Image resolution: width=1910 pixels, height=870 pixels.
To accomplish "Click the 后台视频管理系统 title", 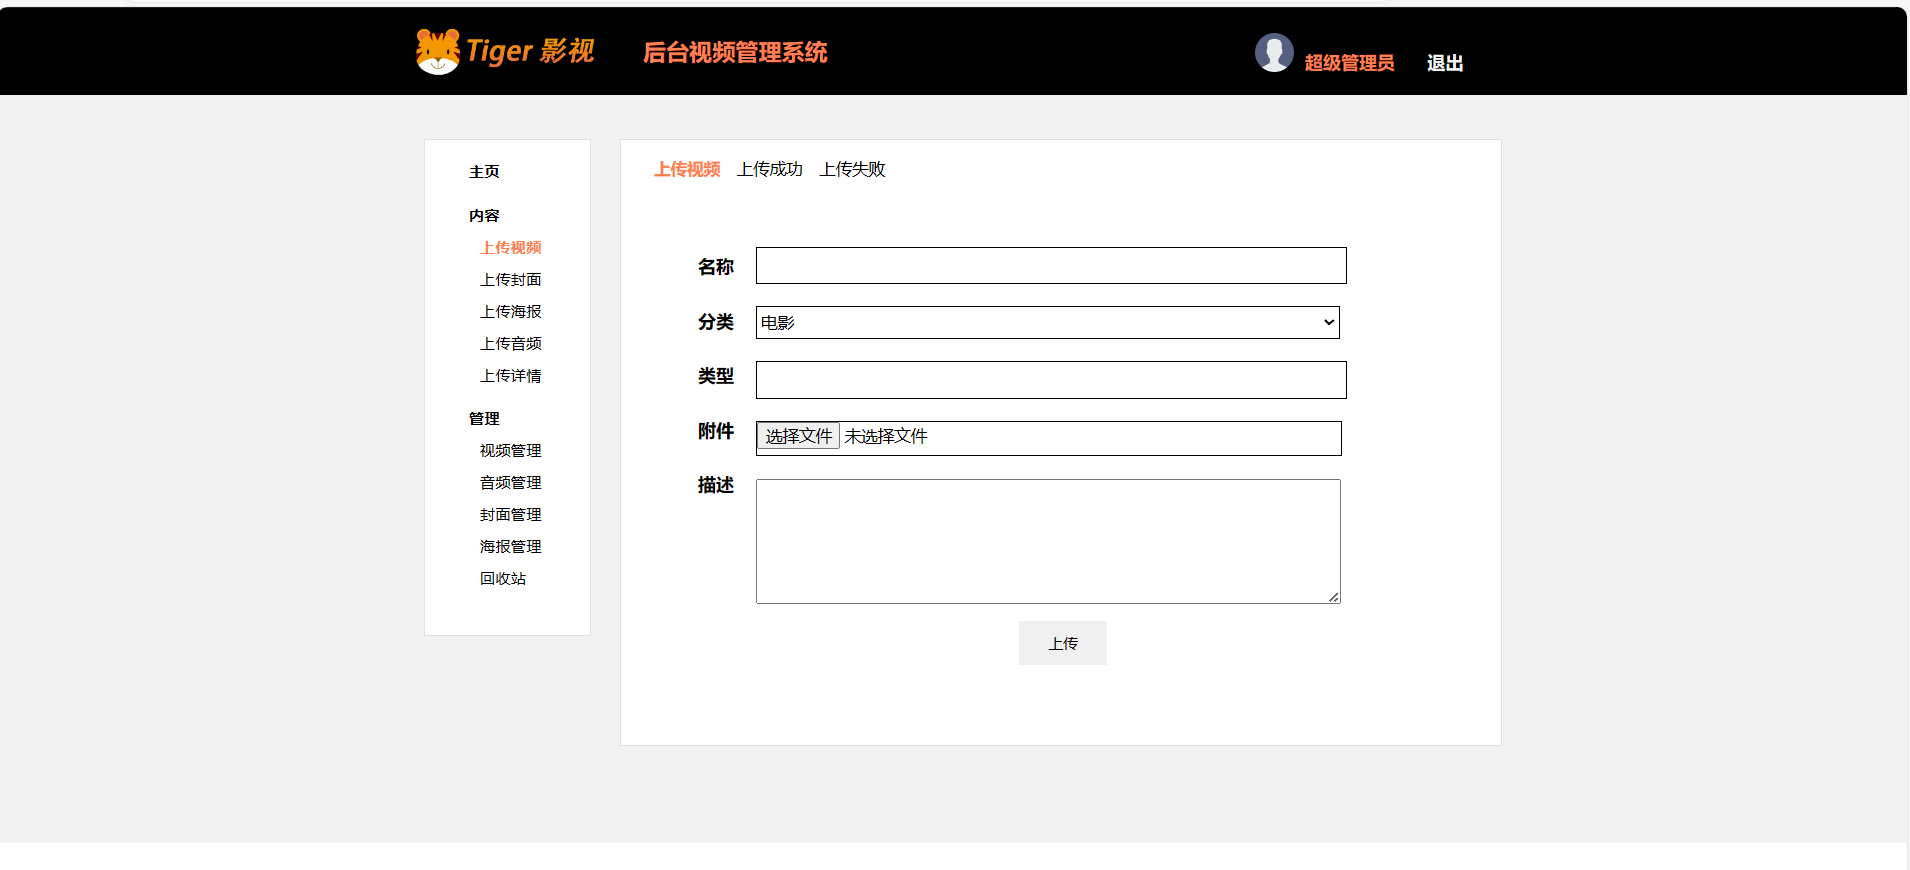I will click(735, 53).
